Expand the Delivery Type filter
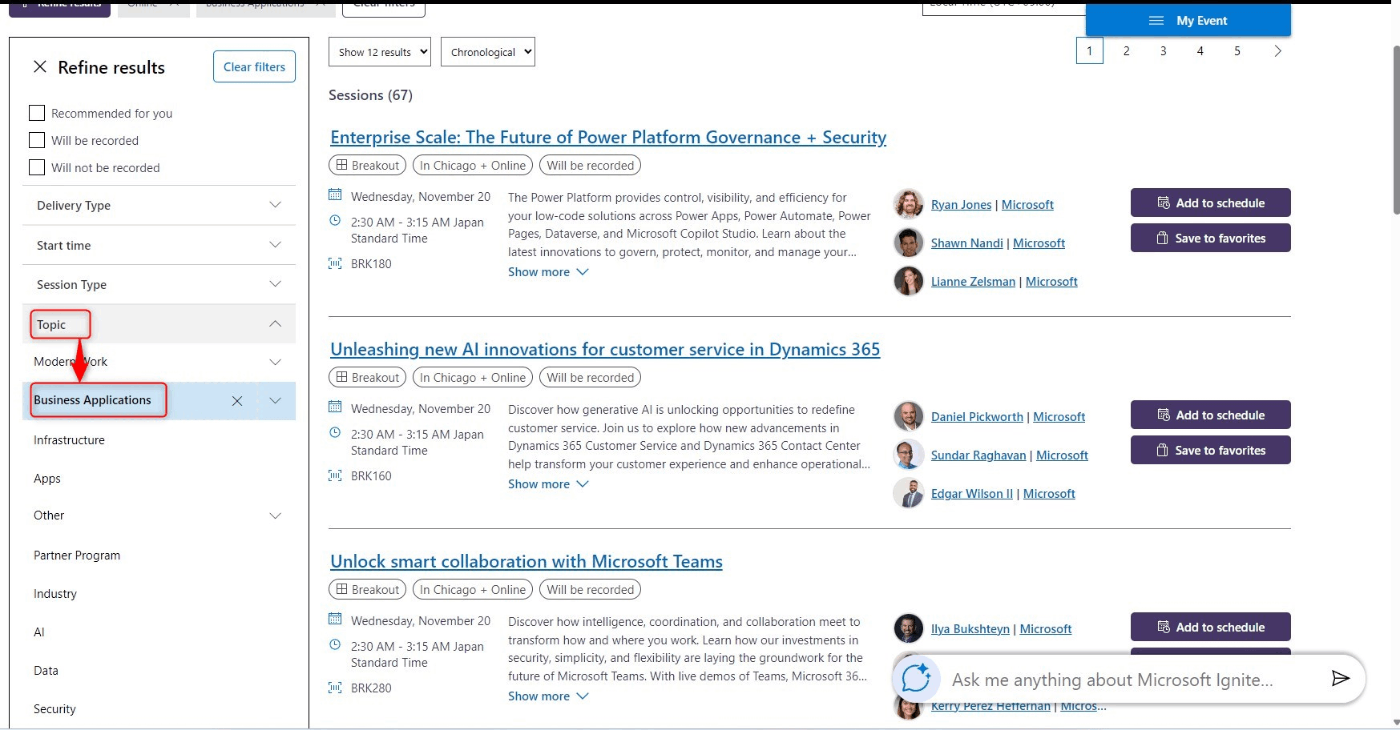This screenshot has height=730, width=1400. point(159,205)
